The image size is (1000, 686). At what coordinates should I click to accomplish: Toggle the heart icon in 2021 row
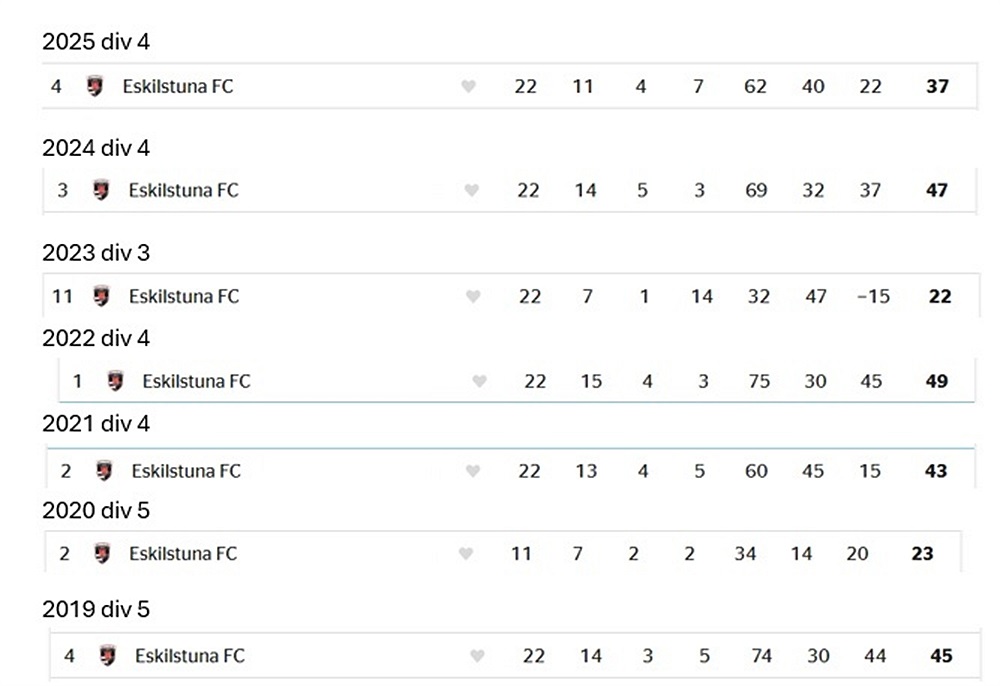pos(473,471)
